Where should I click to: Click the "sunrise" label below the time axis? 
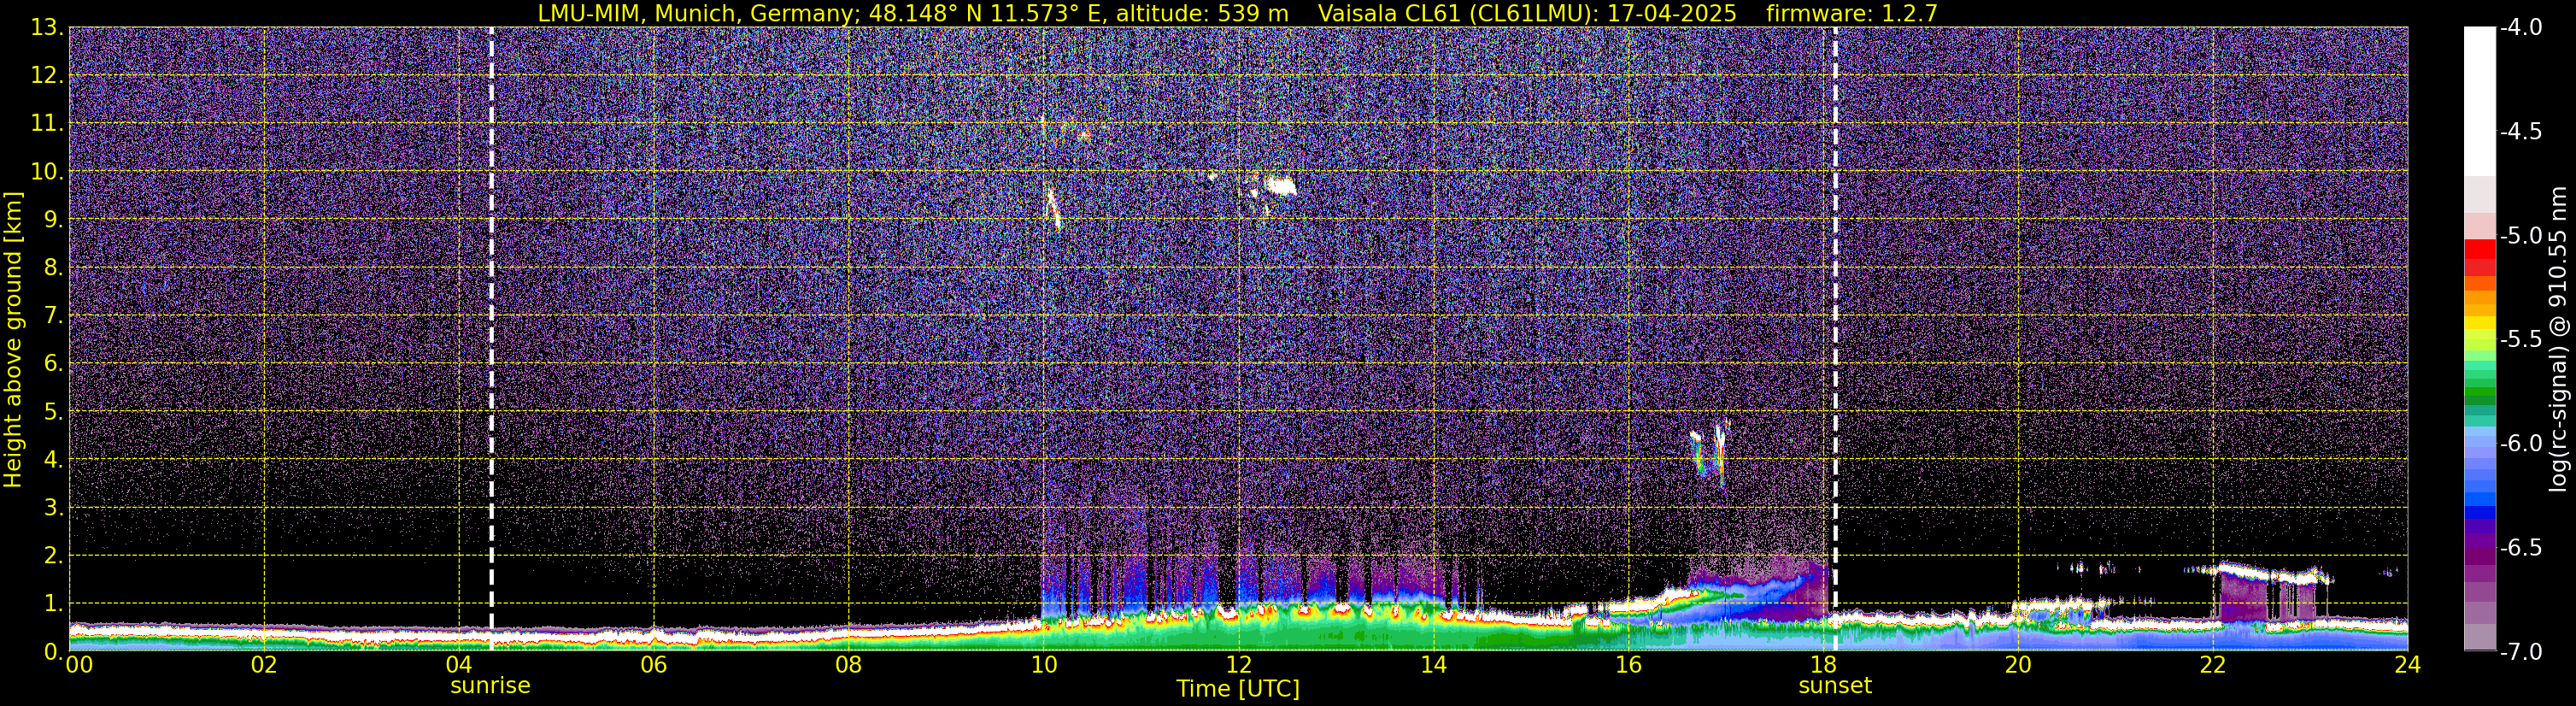pos(490,686)
